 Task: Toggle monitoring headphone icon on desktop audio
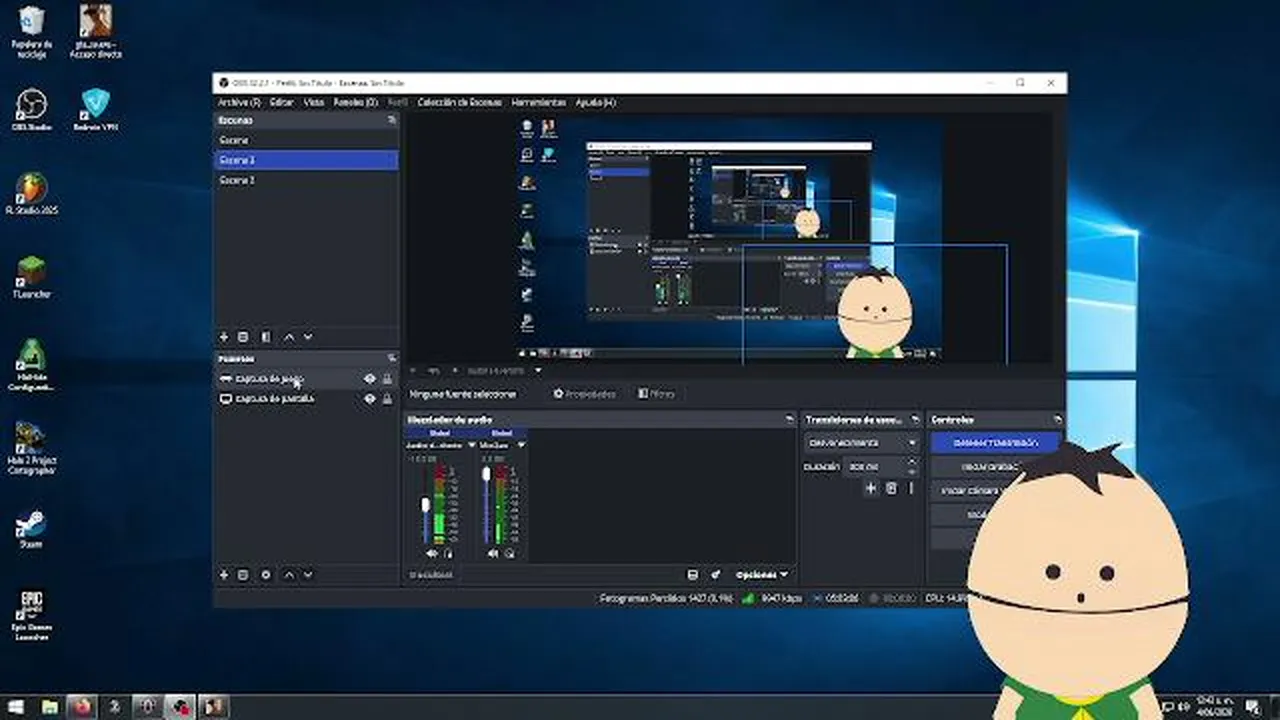tap(447, 553)
